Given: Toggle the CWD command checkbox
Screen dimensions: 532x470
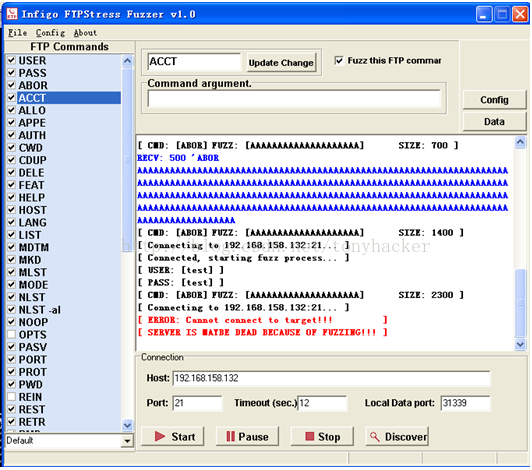Looking at the screenshot, I should [12, 148].
